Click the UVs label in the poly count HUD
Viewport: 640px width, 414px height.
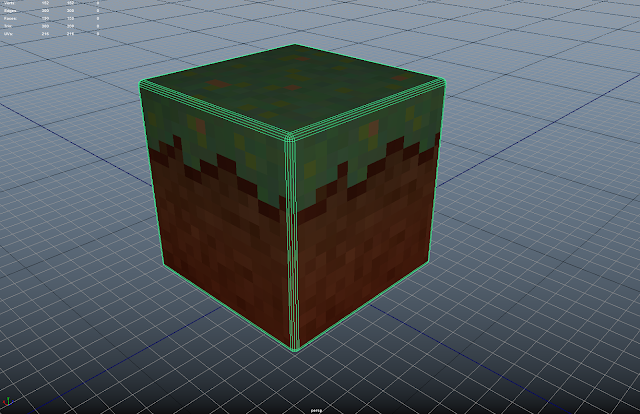tap(8, 33)
